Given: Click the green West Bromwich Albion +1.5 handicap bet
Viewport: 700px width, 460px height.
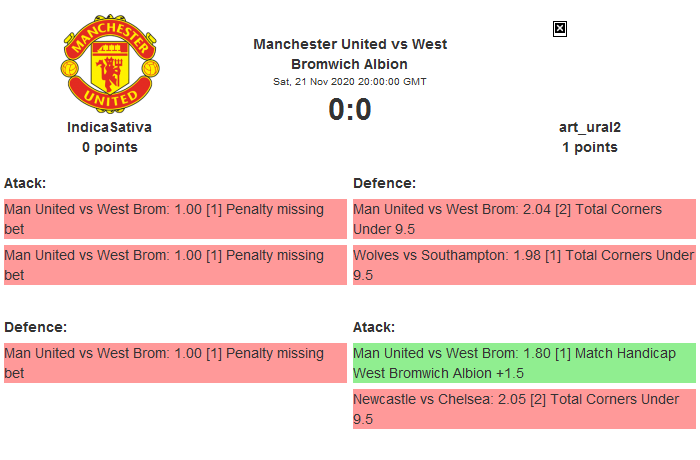Looking at the screenshot, I should coord(524,363).
